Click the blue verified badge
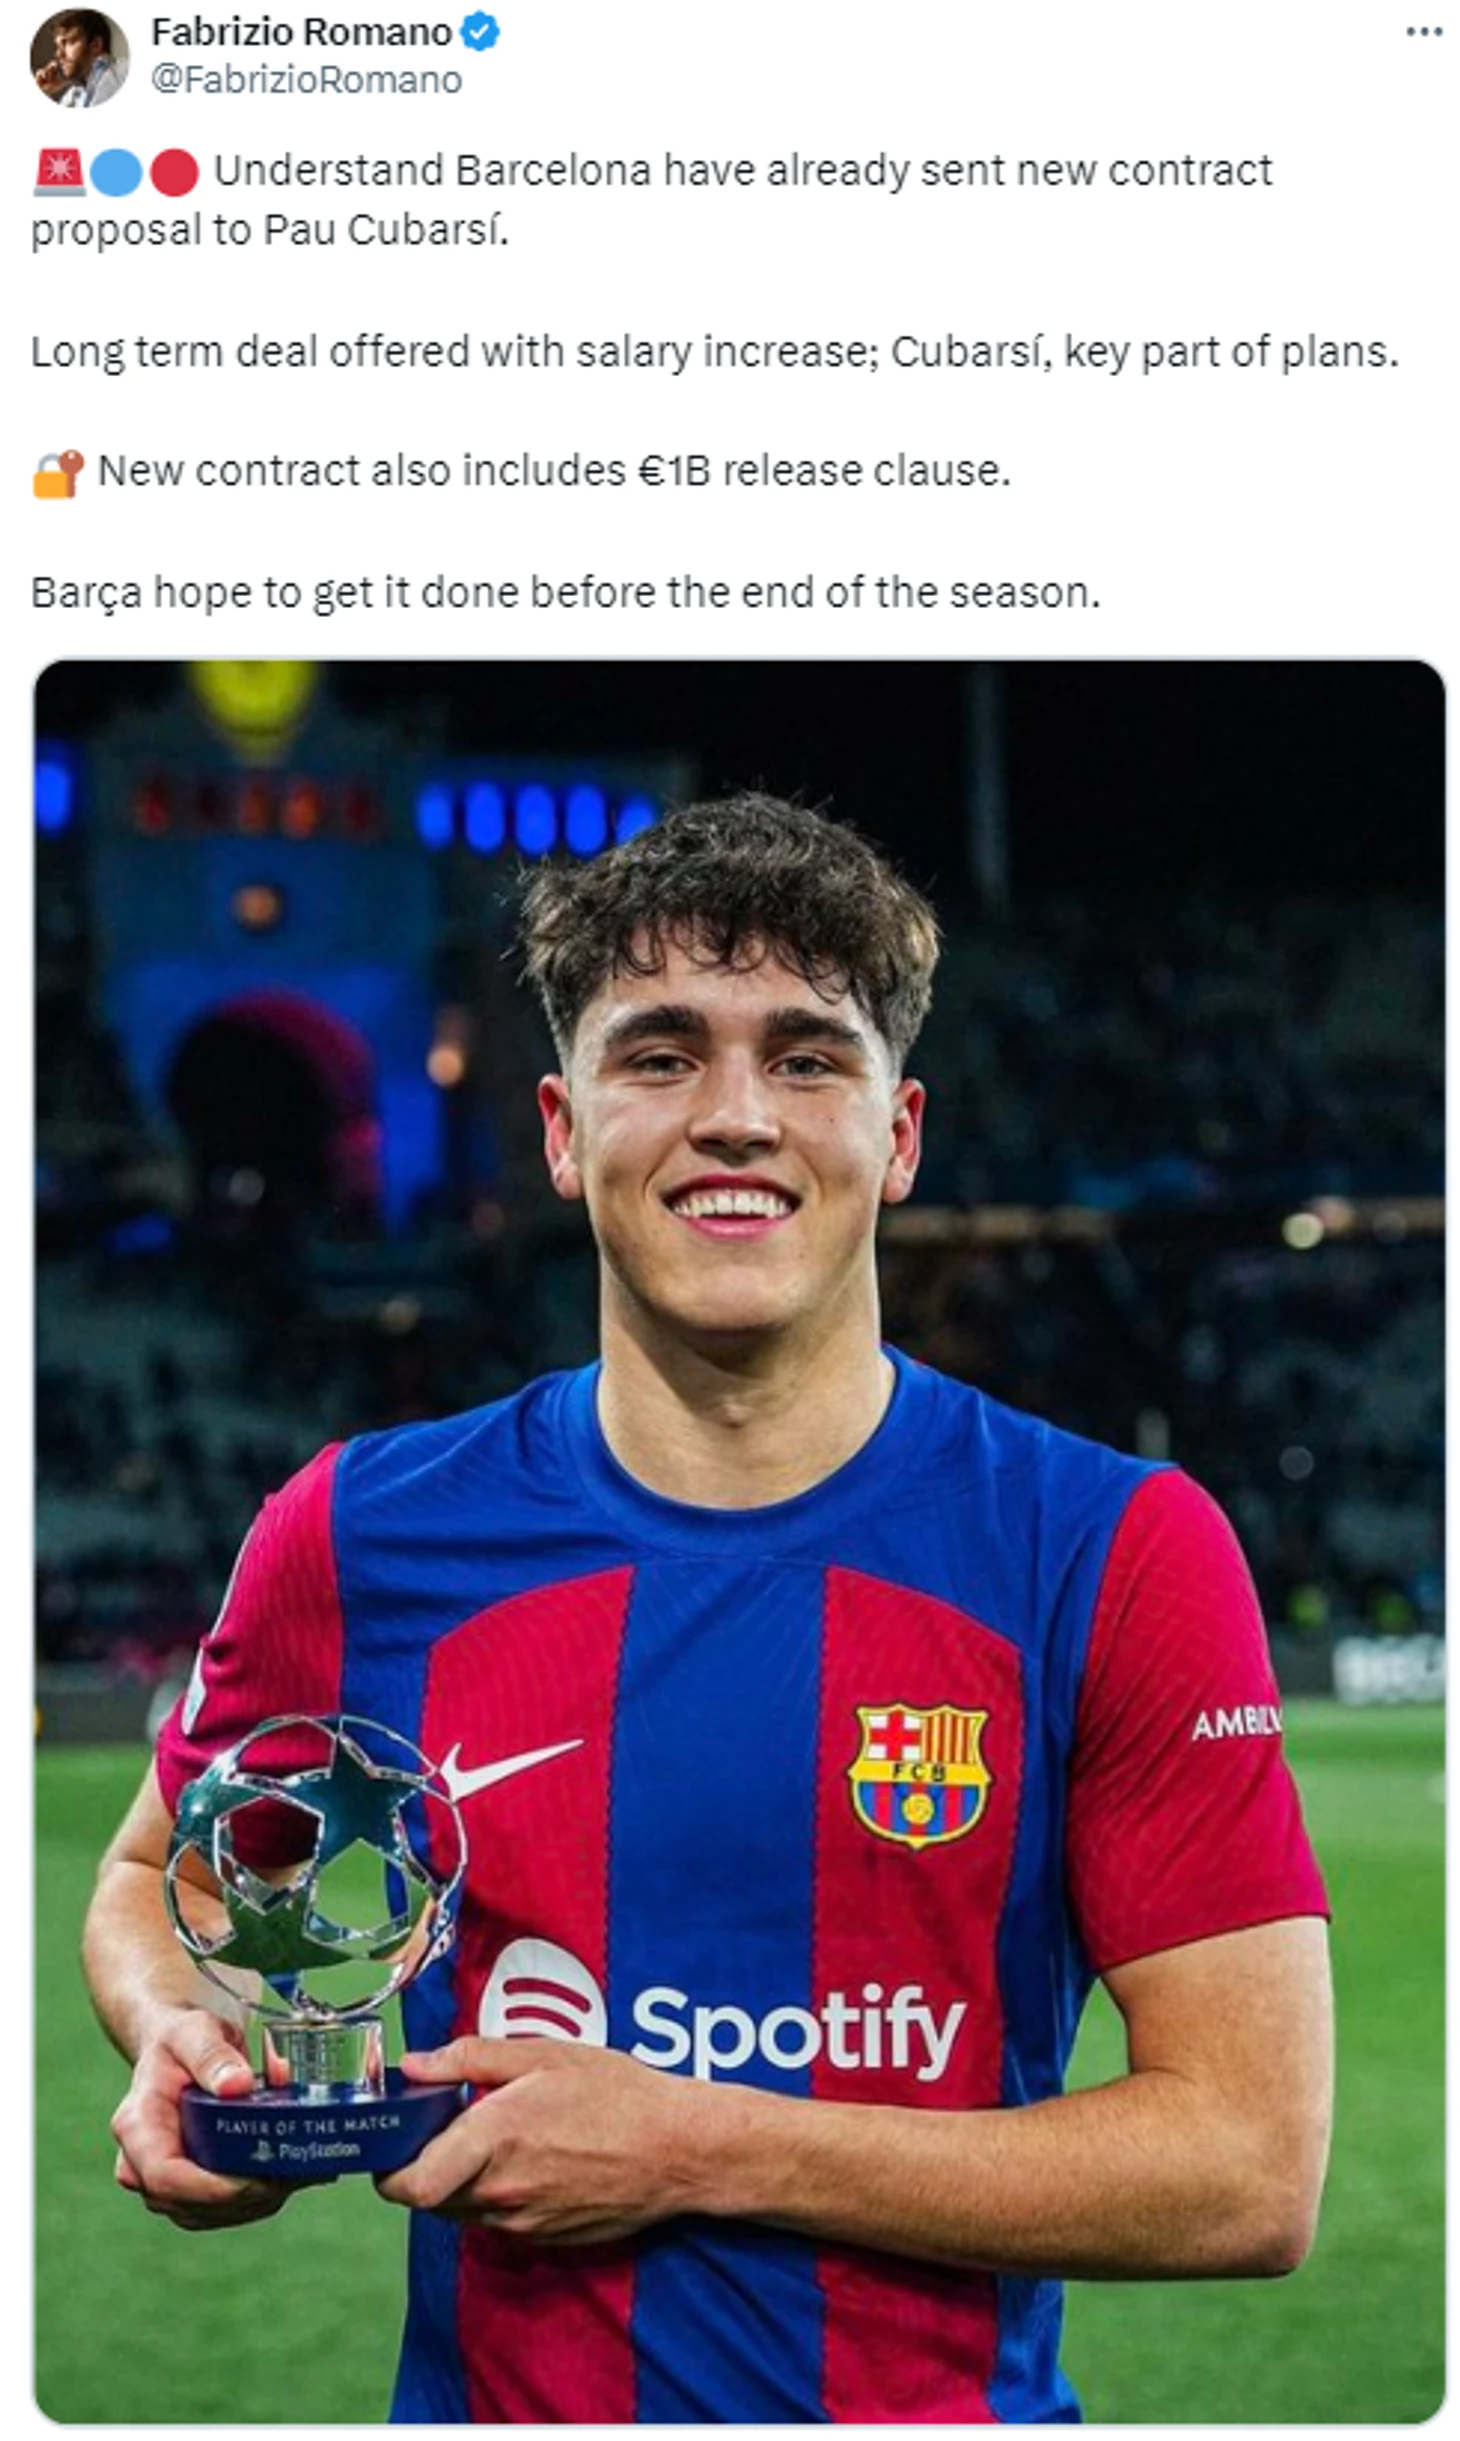1460x2441 pixels. tap(479, 33)
